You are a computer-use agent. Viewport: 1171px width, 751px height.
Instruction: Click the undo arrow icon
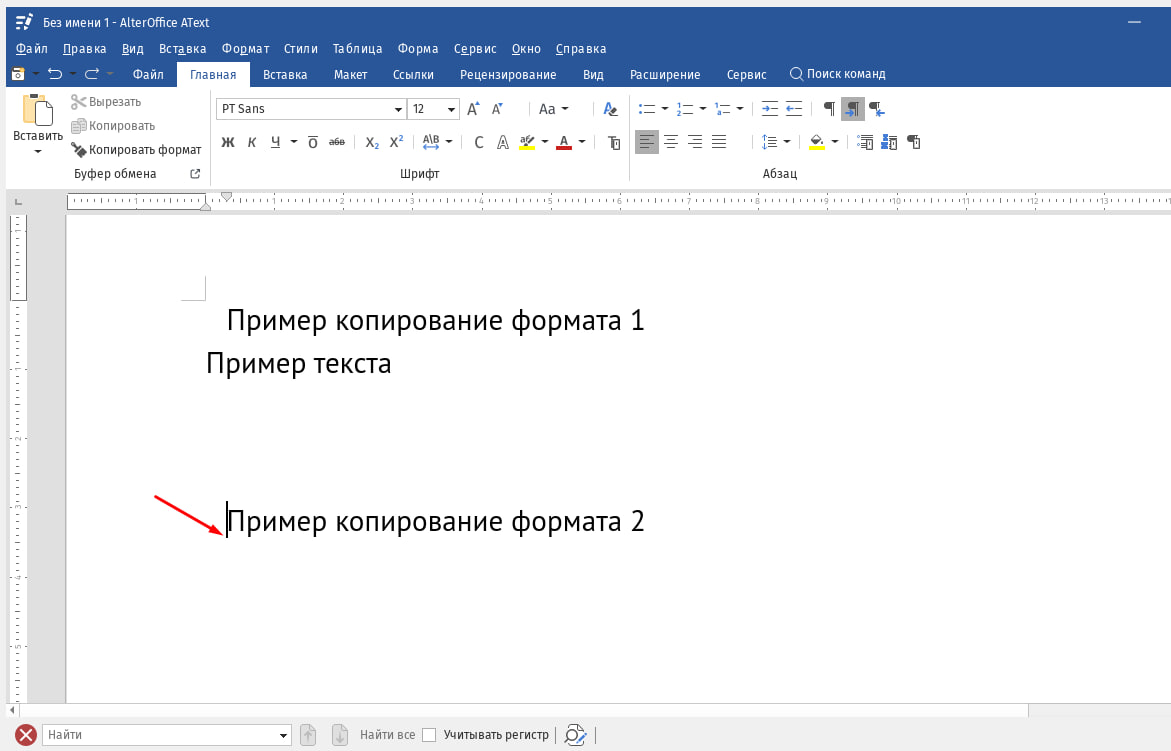55,74
